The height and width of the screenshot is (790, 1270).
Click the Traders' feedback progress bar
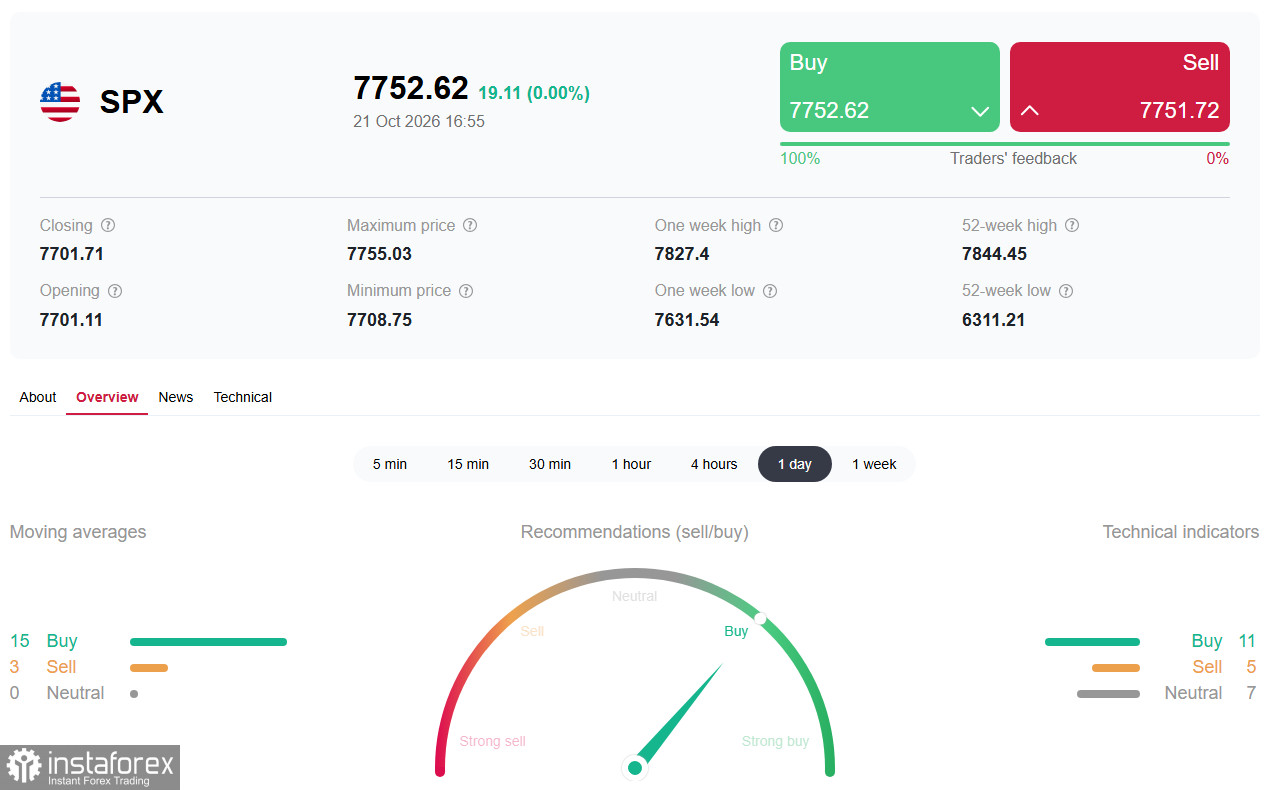click(1005, 144)
